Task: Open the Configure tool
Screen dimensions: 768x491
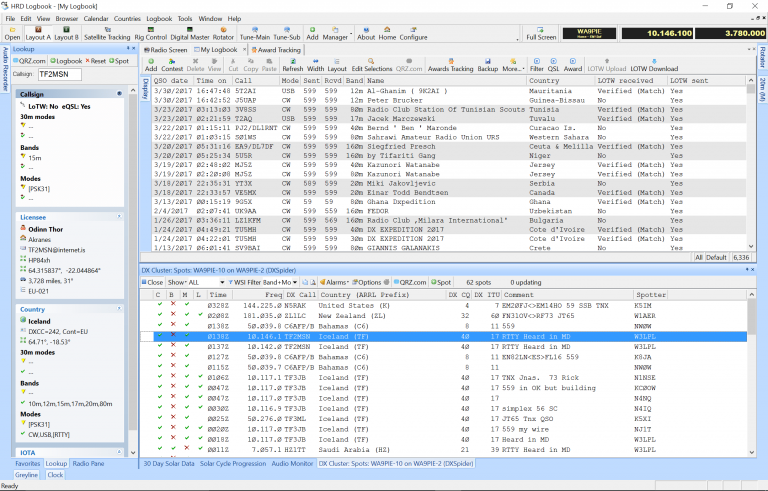Action: coord(413,33)
